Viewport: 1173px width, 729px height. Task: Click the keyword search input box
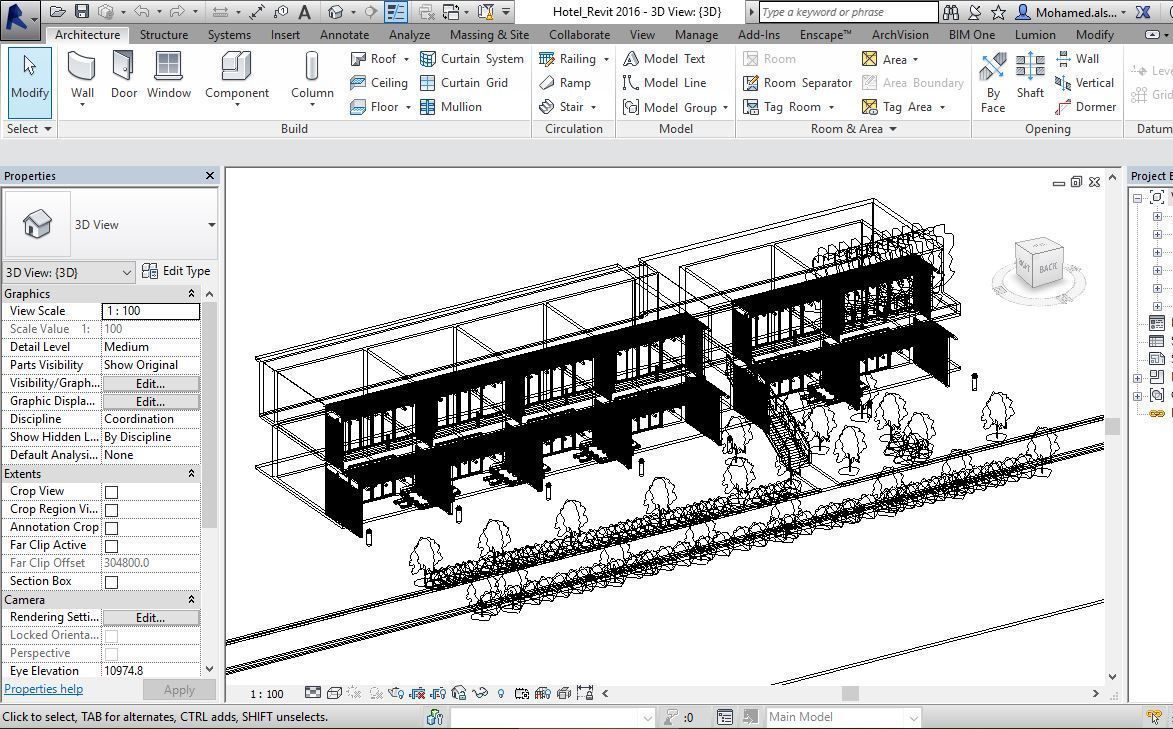[x=848, y=12]
